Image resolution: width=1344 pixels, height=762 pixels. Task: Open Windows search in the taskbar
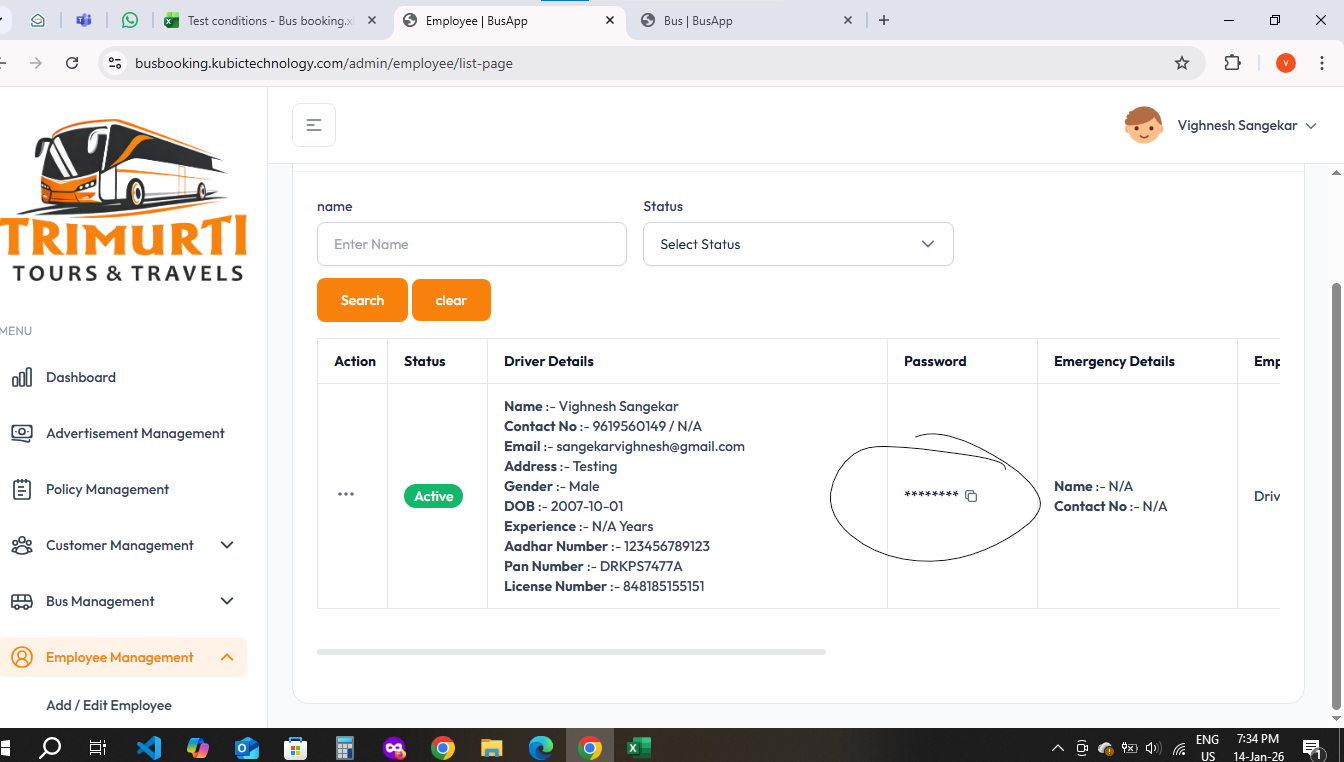tap(49, 747)
